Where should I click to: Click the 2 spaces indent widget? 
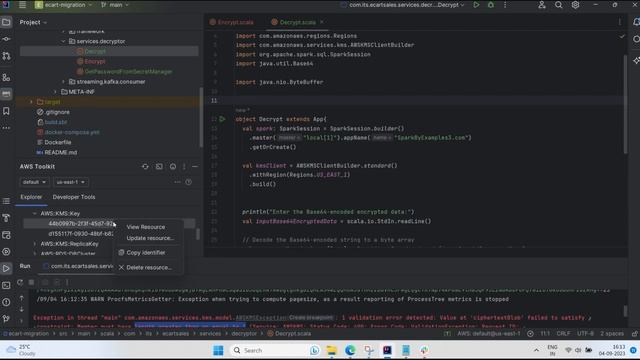pos(612,333)
